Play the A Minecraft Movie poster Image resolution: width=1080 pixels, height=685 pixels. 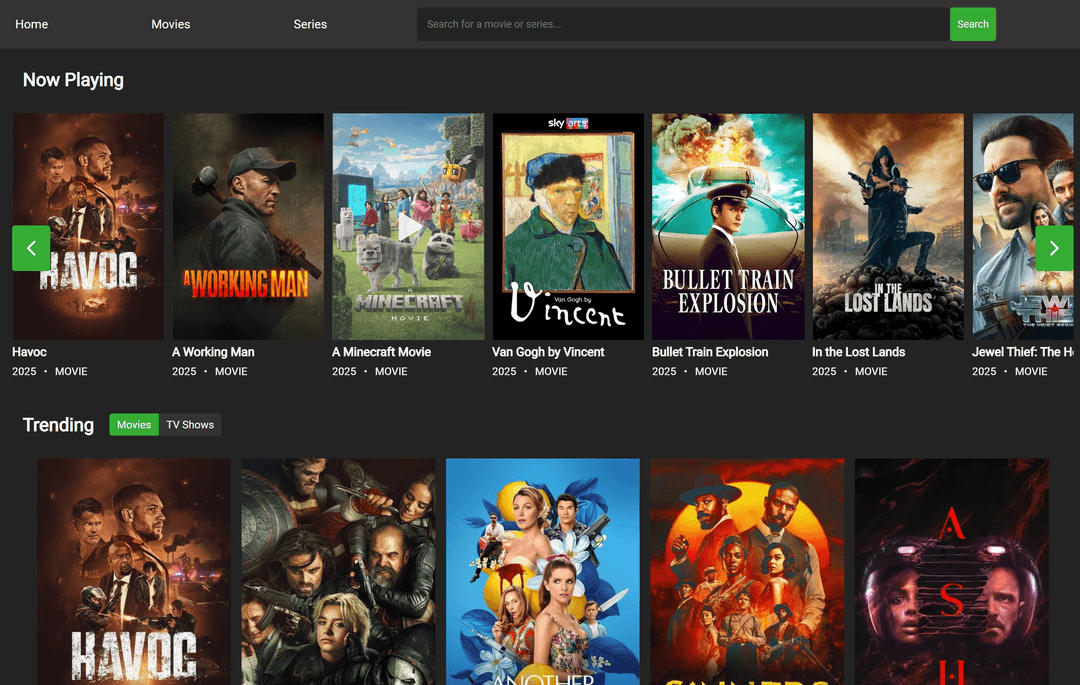(408, 227)
